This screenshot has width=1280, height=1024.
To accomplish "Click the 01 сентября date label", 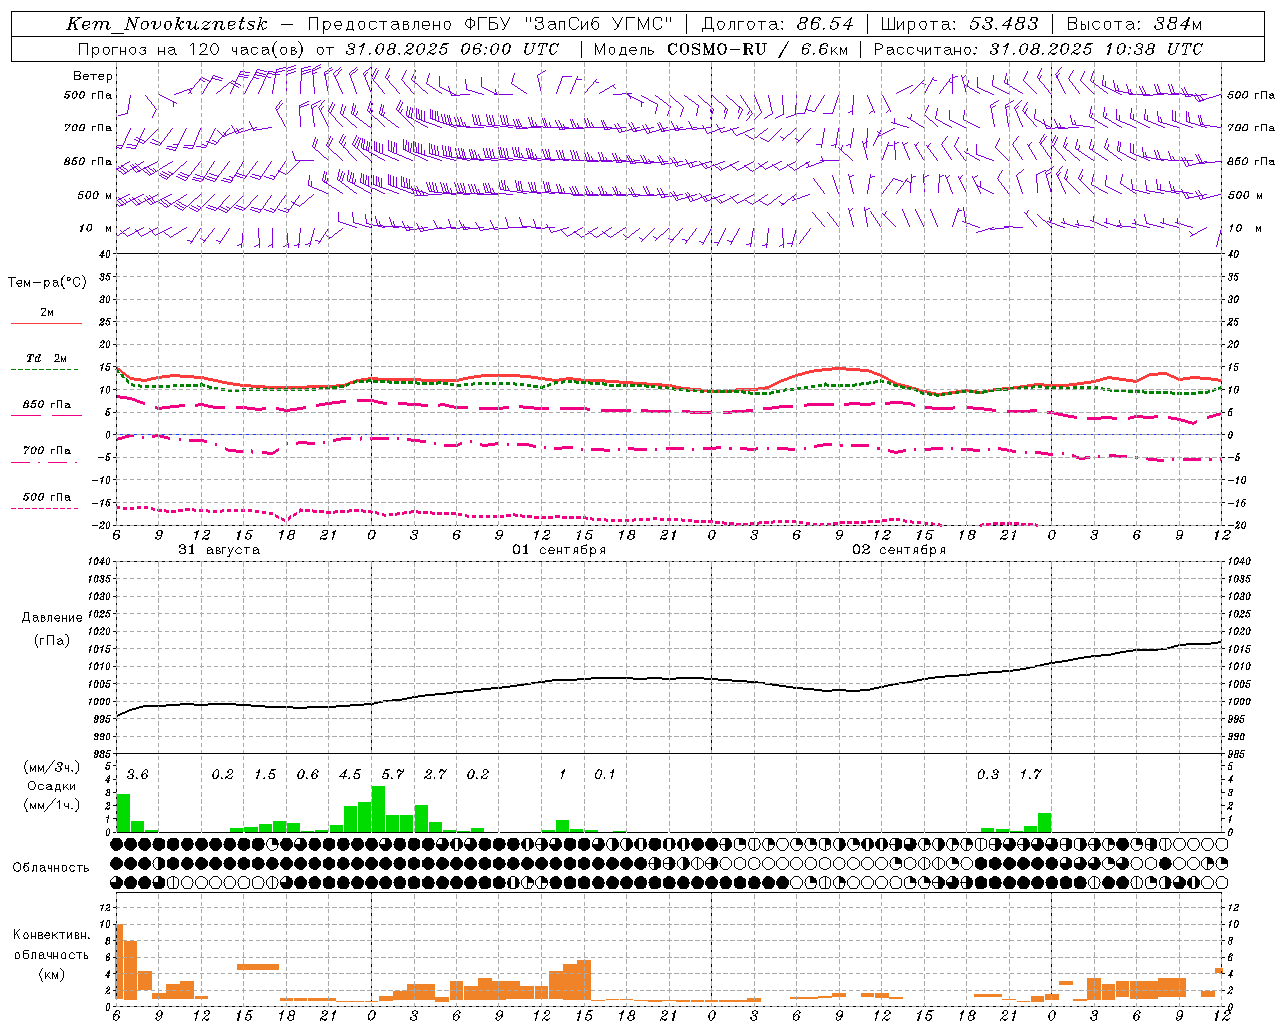I will coord(559,550).
